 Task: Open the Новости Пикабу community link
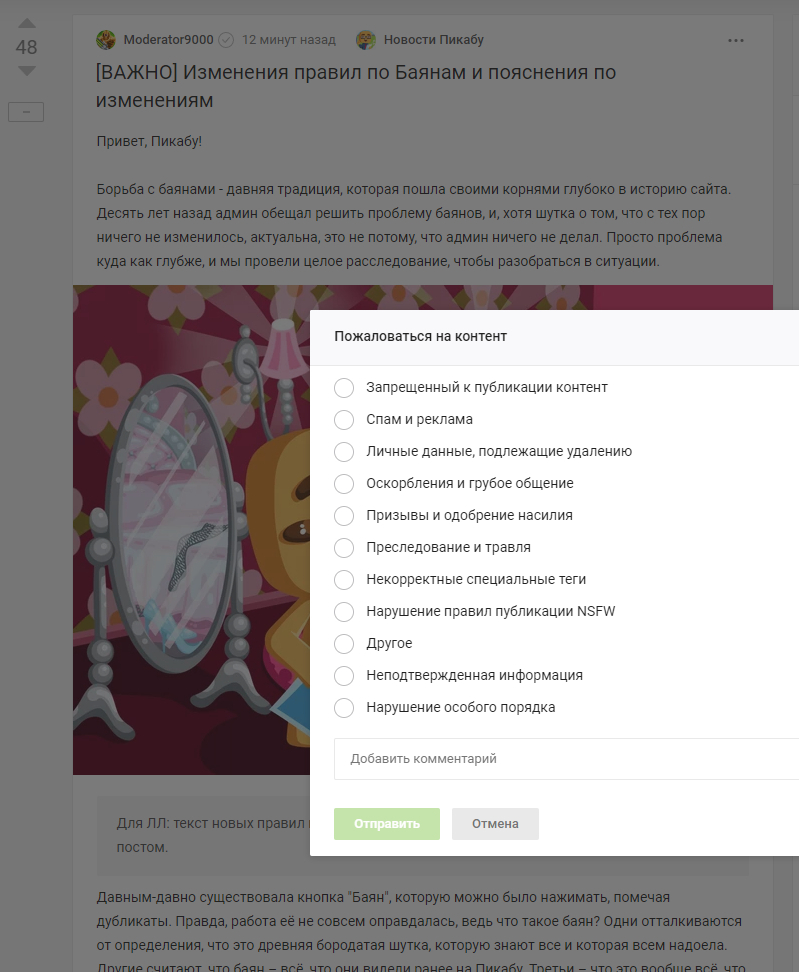[x=434, y=40]
